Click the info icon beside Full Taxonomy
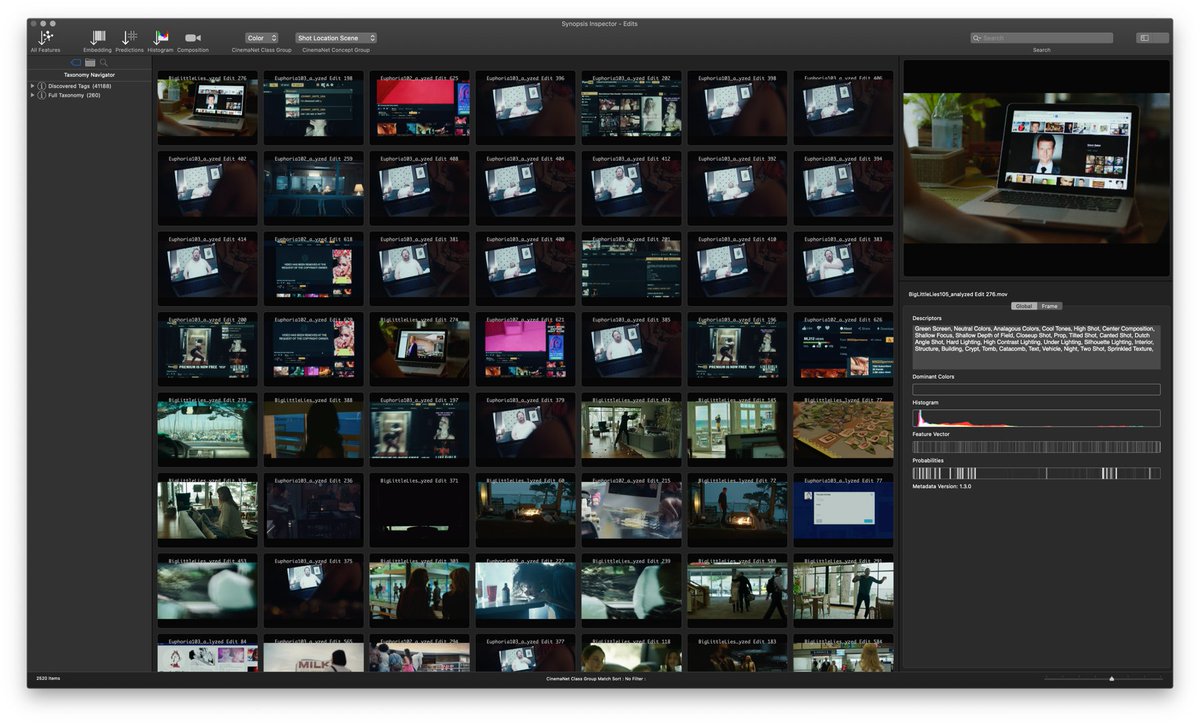1200x724 pixels. point(42,95)
